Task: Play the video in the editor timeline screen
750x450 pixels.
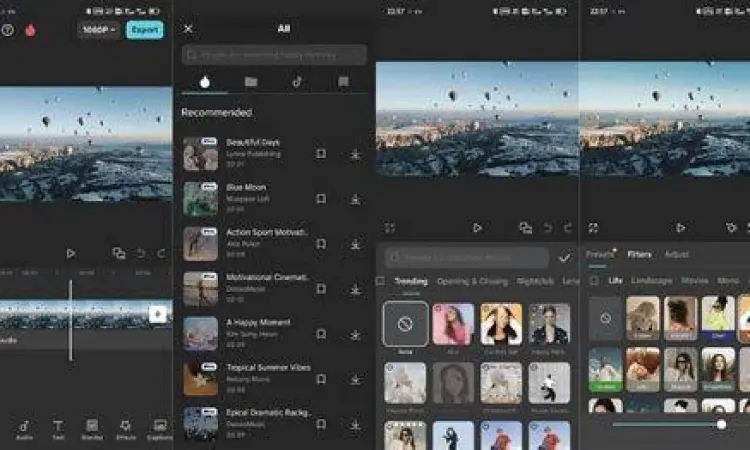Action: (71, 253)
